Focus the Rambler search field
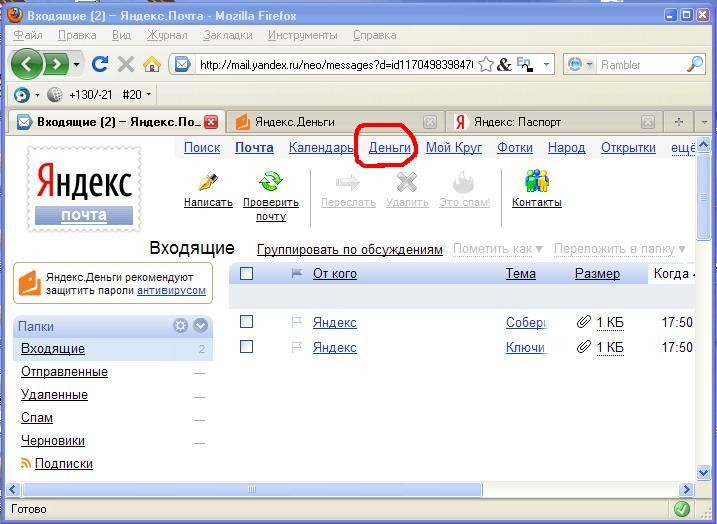Screen dimensions: 717x524 tap(642, 64)
